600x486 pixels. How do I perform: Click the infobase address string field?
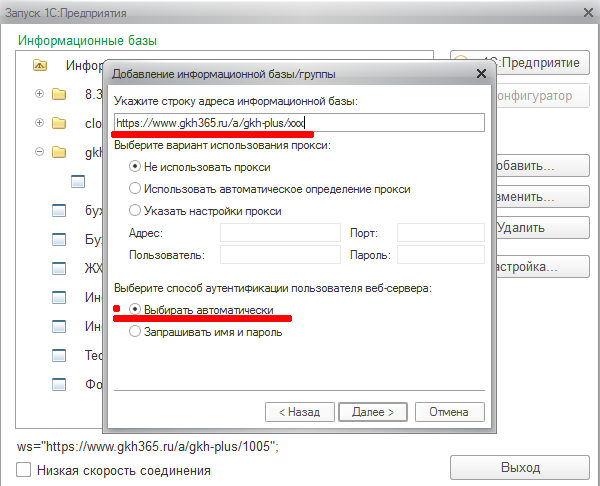tap(299, 123)
